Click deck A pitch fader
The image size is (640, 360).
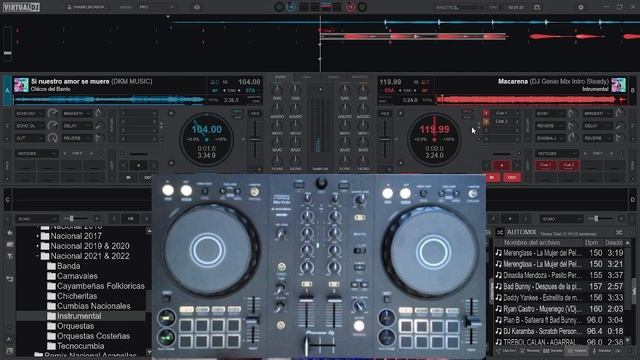255,140
